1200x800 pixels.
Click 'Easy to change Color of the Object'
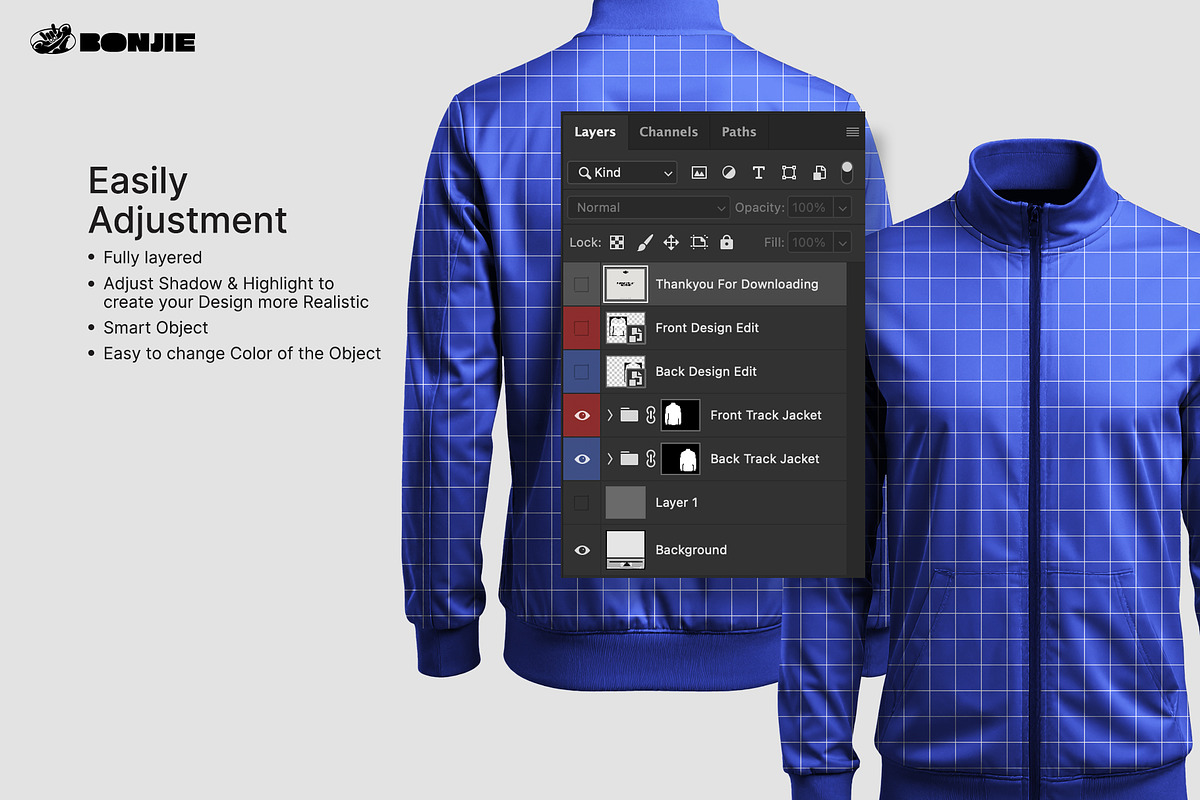242,353
